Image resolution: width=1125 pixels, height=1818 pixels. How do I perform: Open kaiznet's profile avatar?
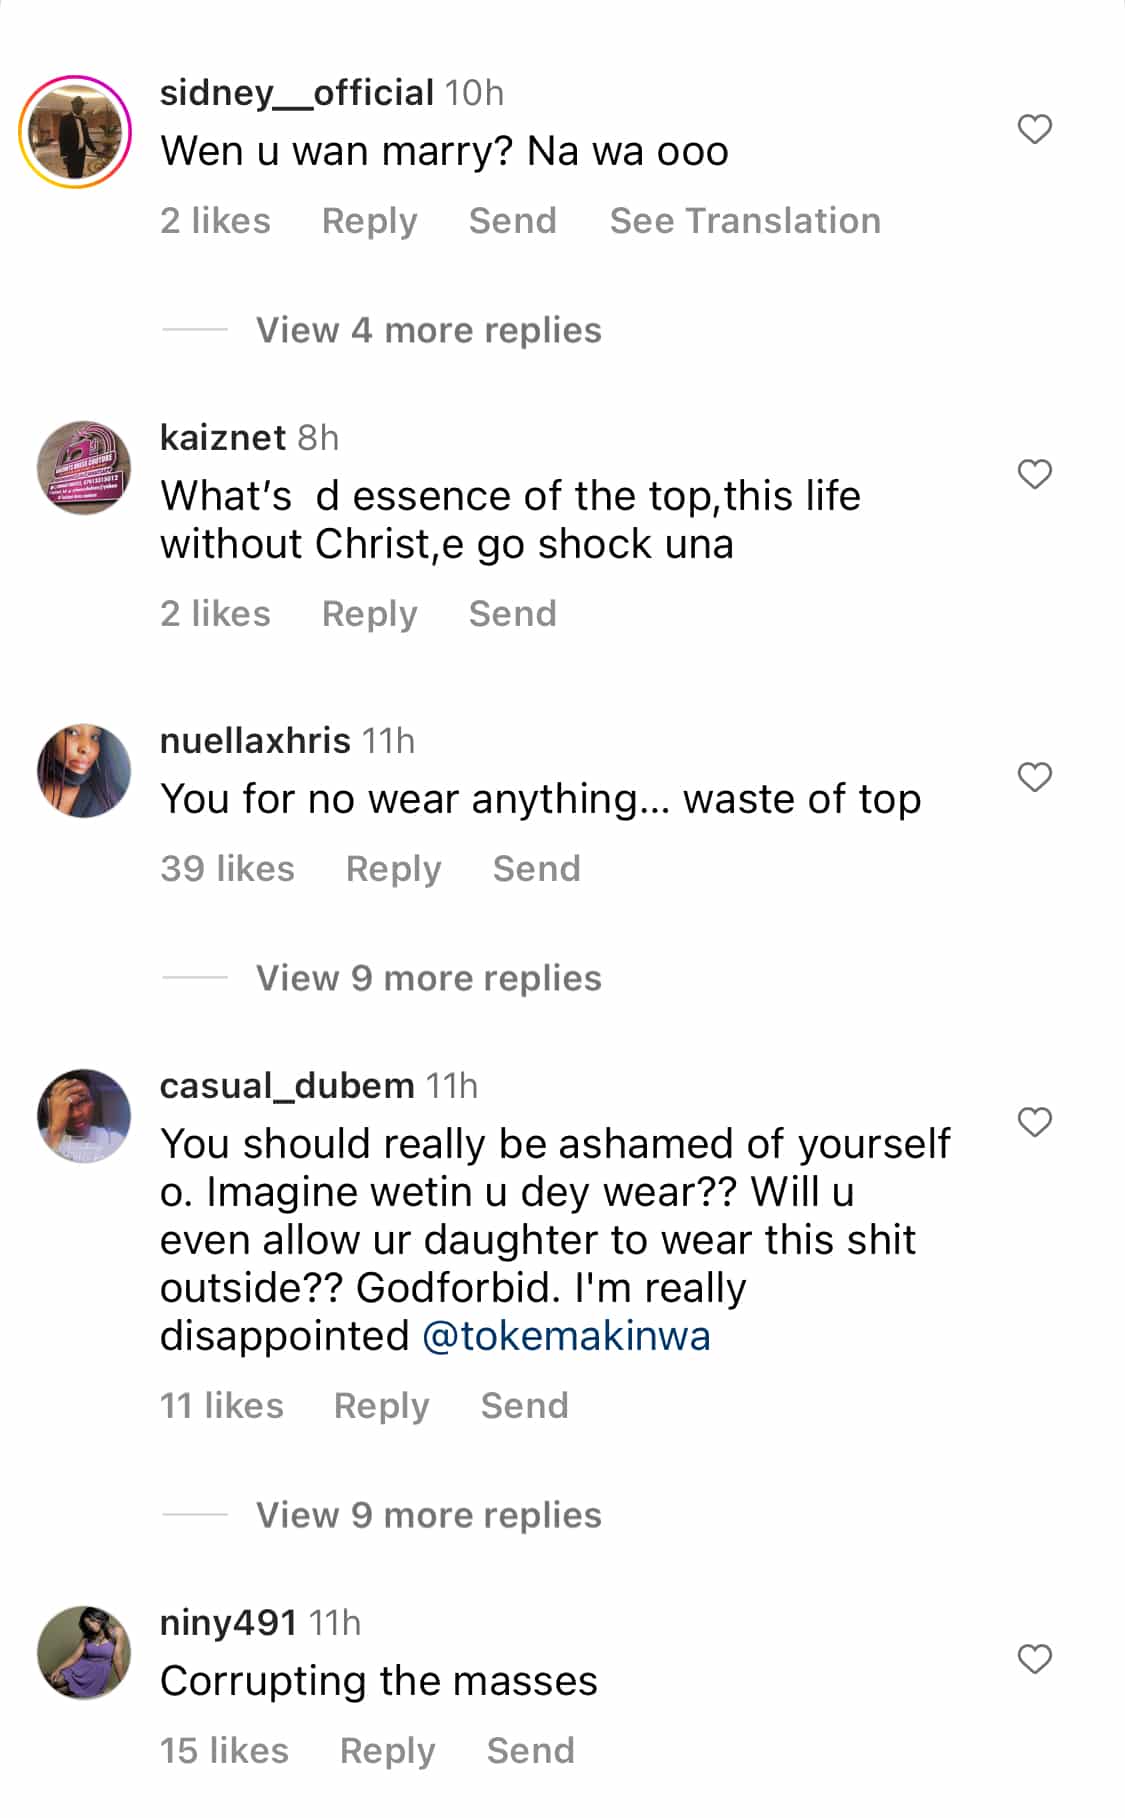coord(84,468)
